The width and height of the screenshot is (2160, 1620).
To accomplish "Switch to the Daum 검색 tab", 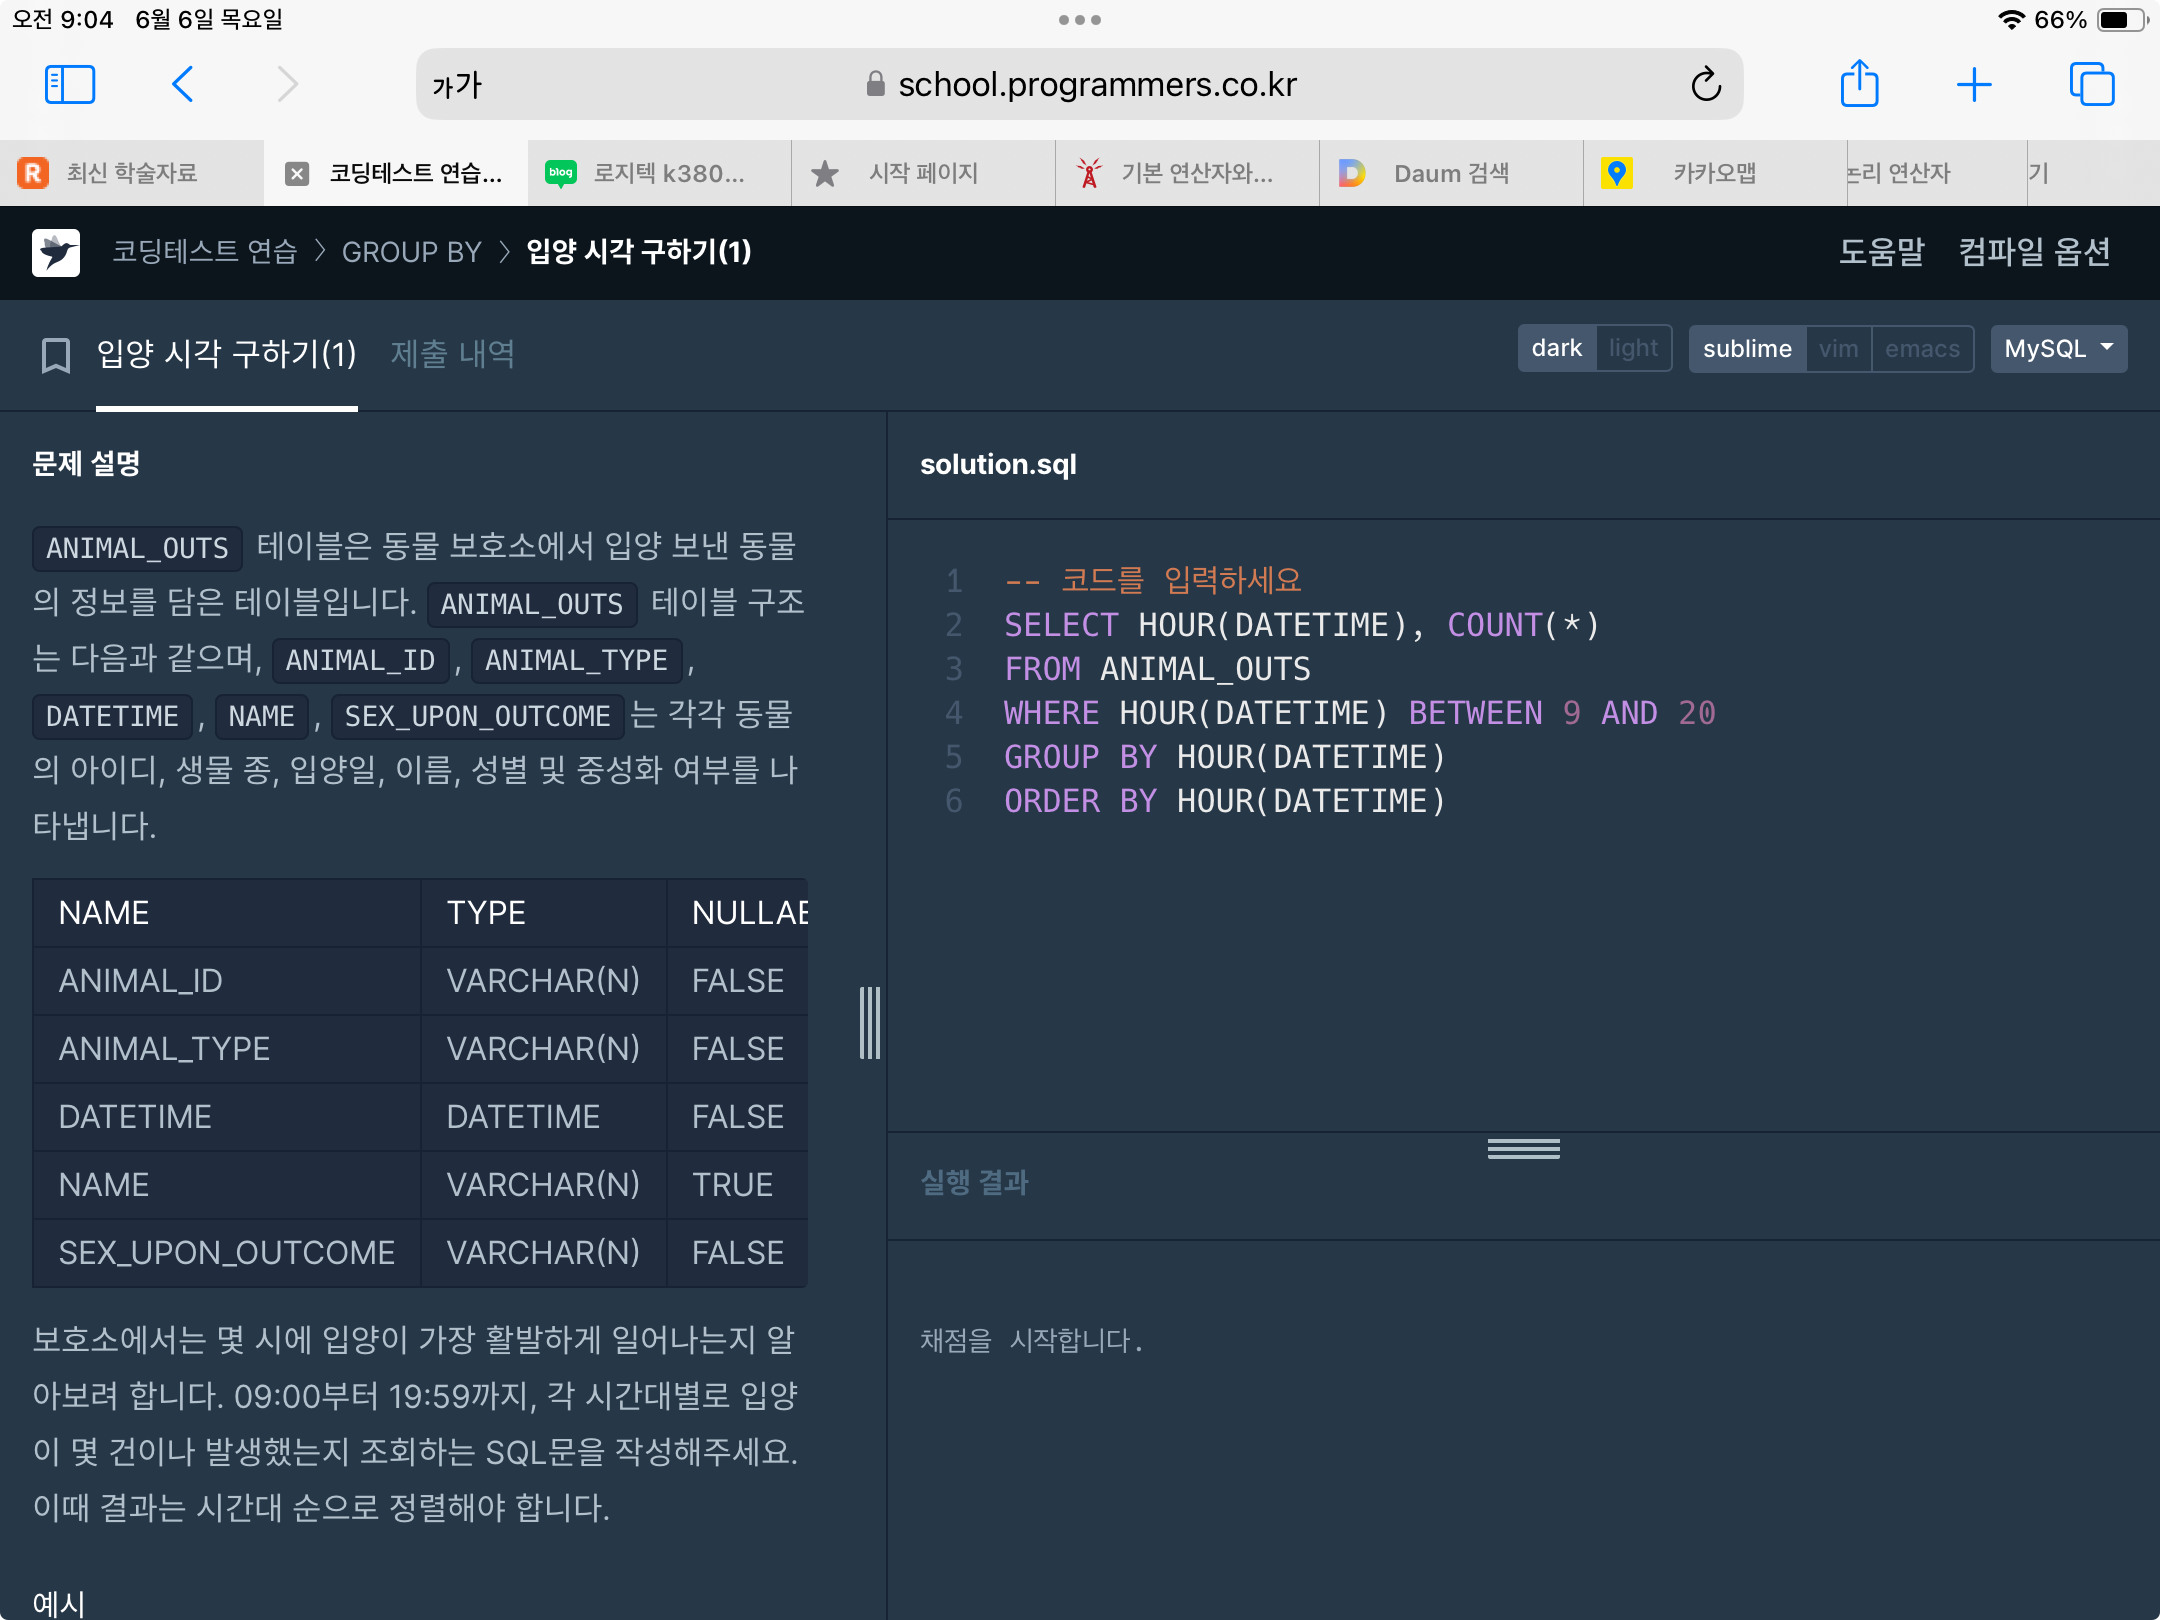I will tap(1452, 174).
